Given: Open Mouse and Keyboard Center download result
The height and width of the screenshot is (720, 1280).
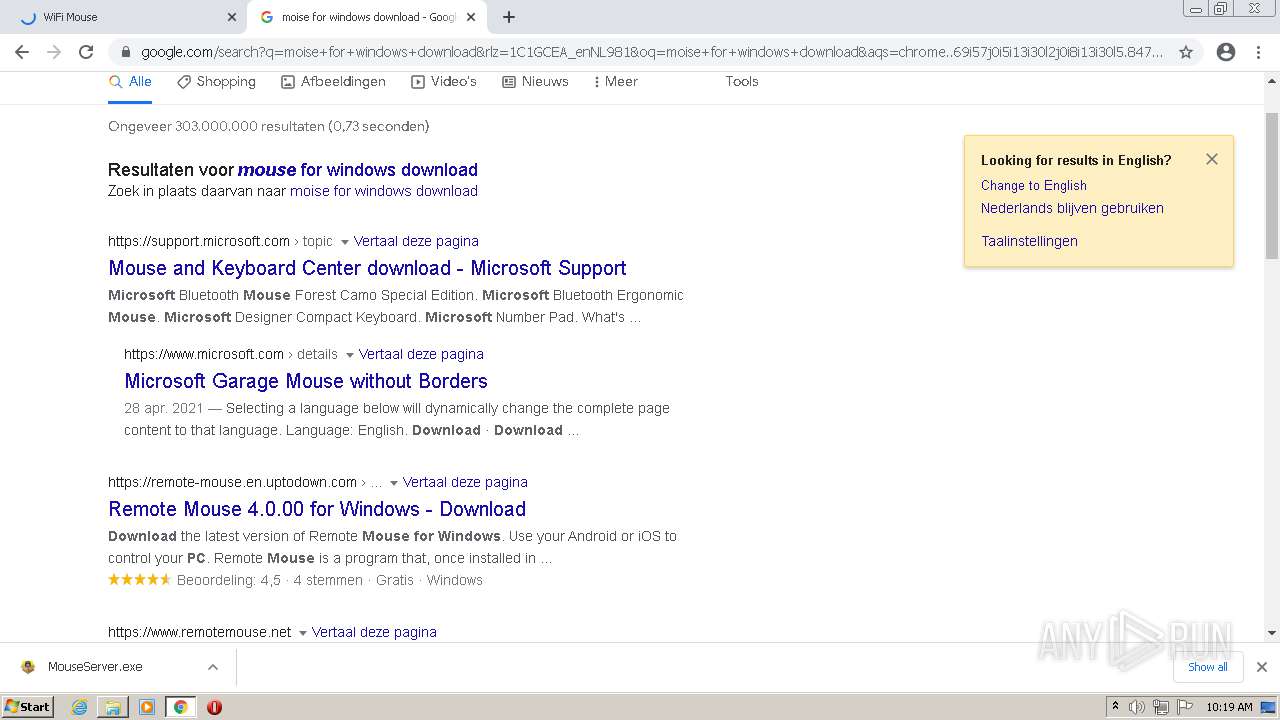Looking at the screenshot, I should coord(367,268).
